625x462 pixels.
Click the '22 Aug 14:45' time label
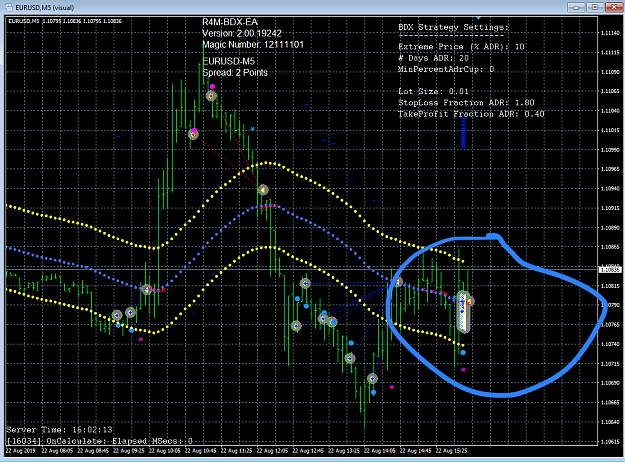pos(416,451)
